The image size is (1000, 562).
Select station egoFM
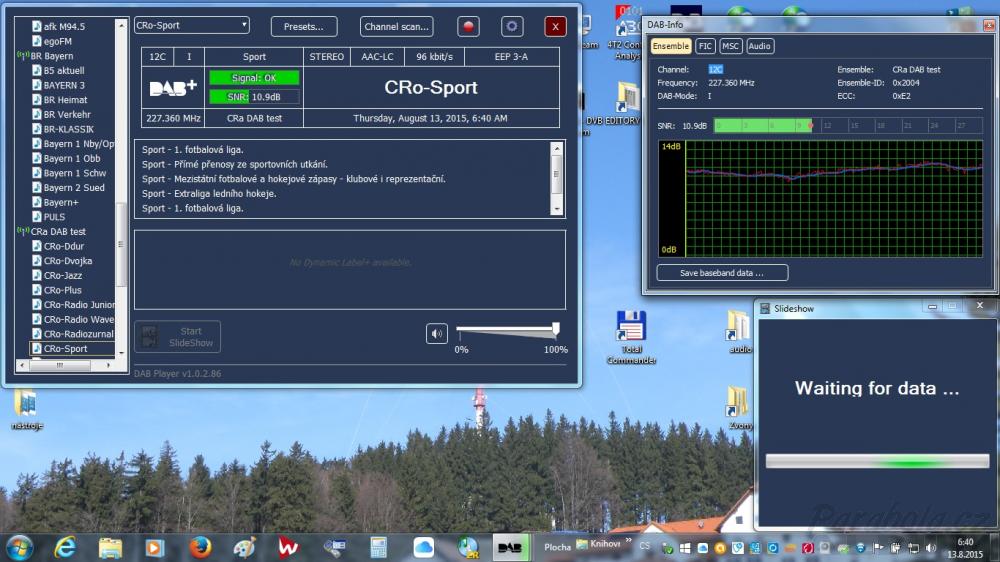(x=57, y=41)
